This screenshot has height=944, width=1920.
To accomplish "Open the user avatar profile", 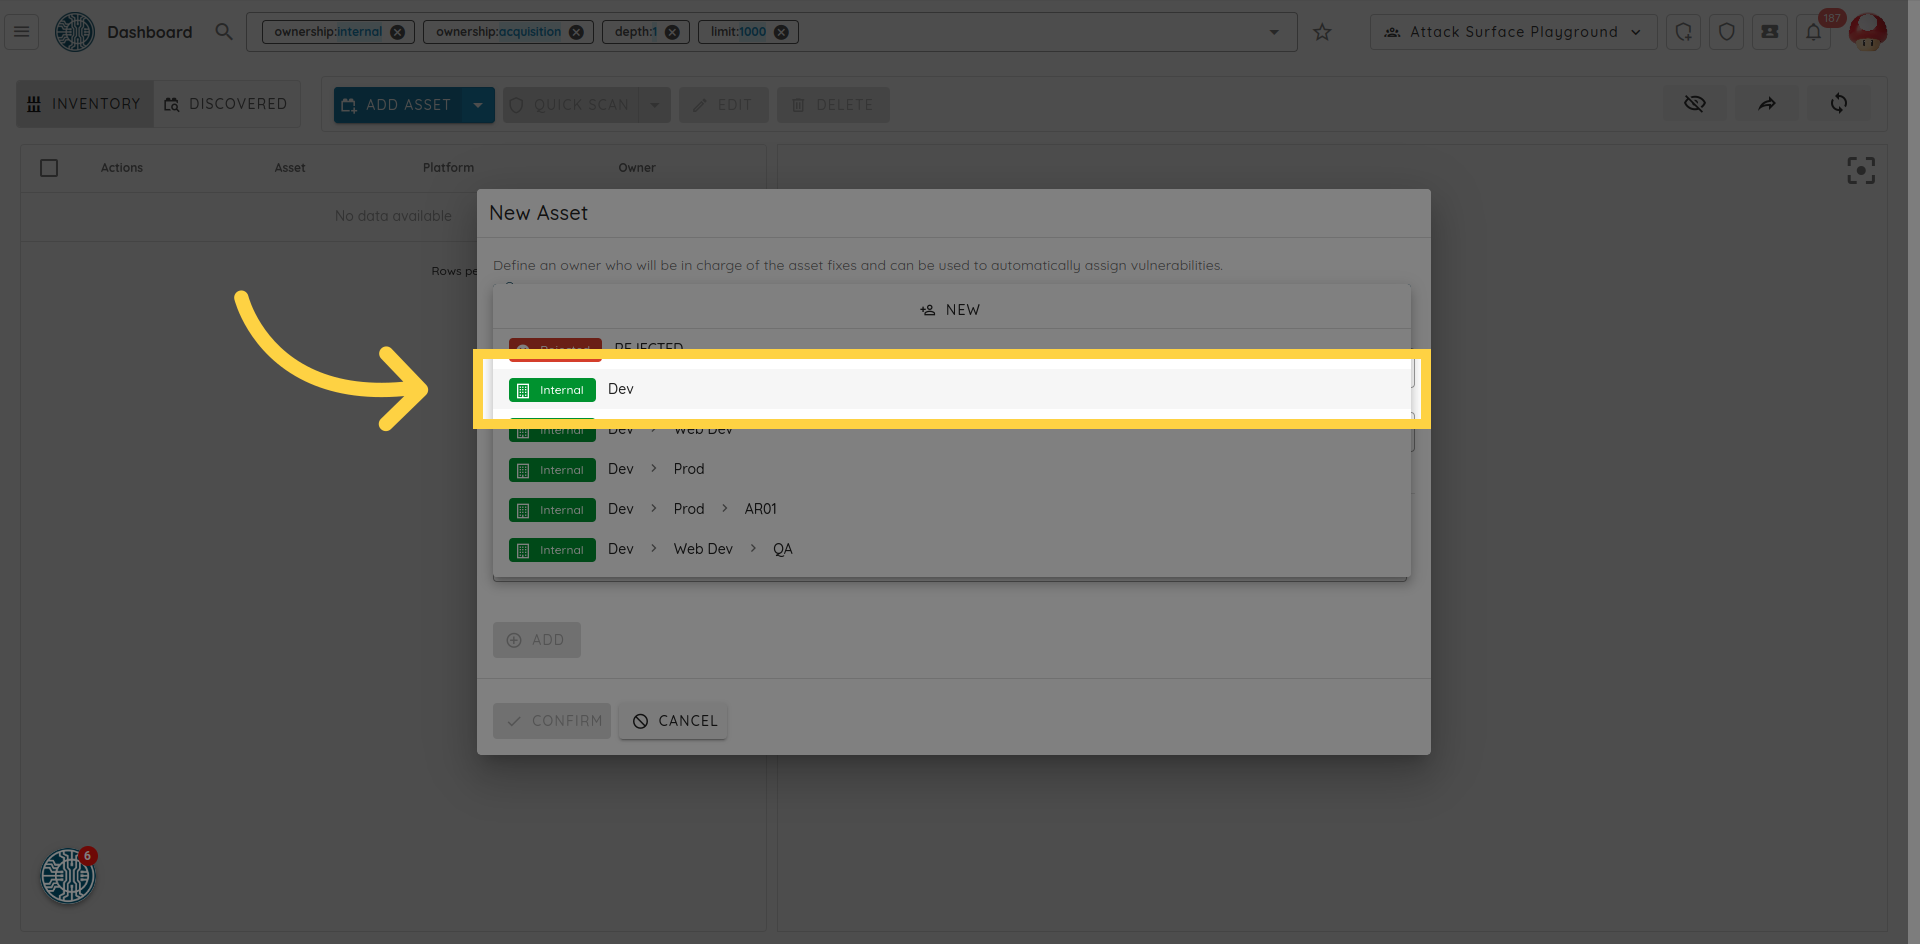I will [x=1867, y=32].
